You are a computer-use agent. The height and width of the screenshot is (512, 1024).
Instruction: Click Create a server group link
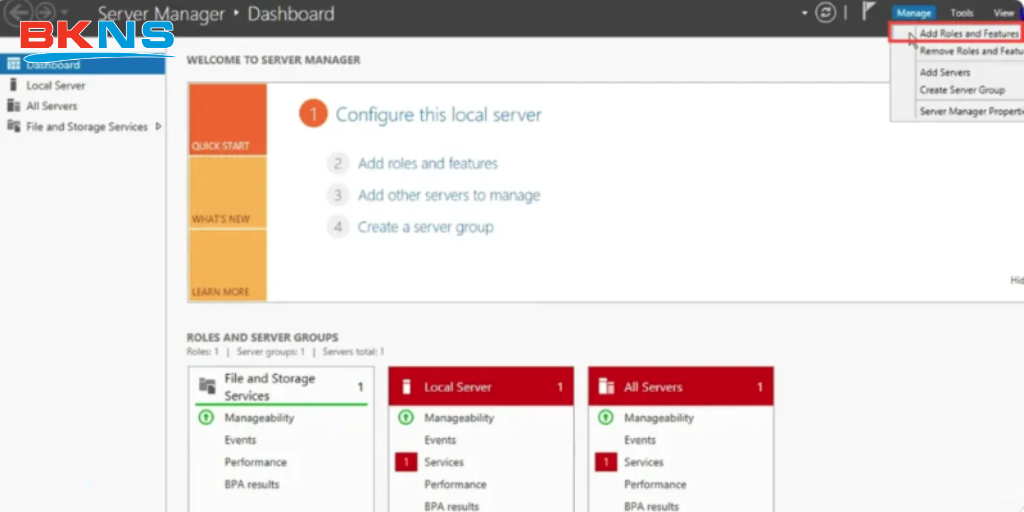pyautogui.click(x=425, y=227)
